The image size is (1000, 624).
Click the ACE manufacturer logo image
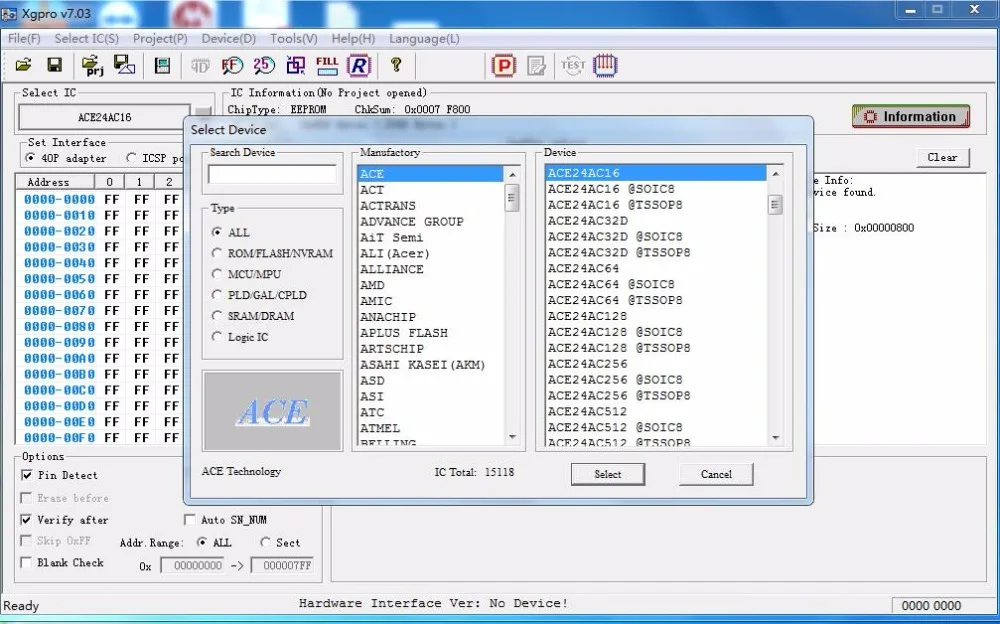coord(272,412)
